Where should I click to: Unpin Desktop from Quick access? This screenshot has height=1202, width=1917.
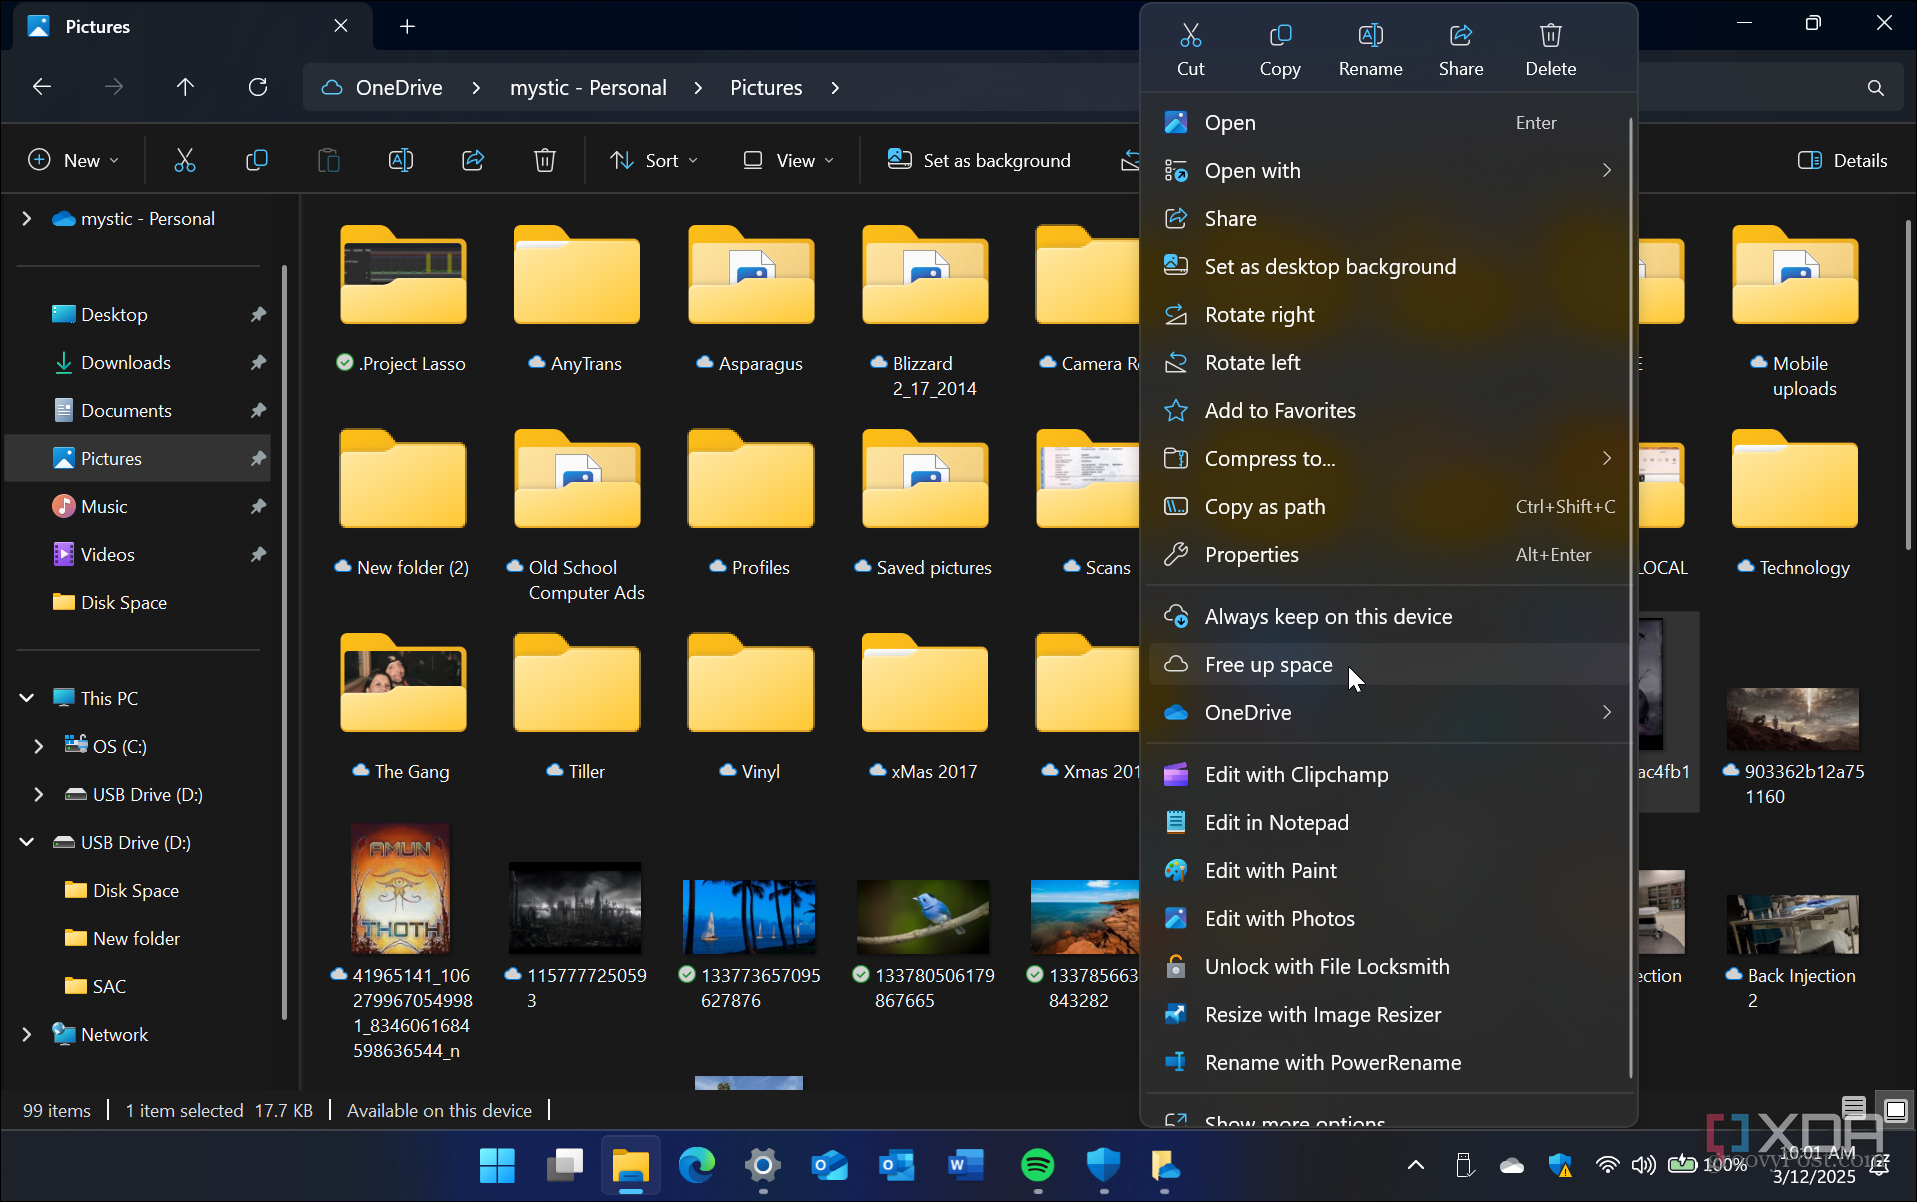(258, 315)
